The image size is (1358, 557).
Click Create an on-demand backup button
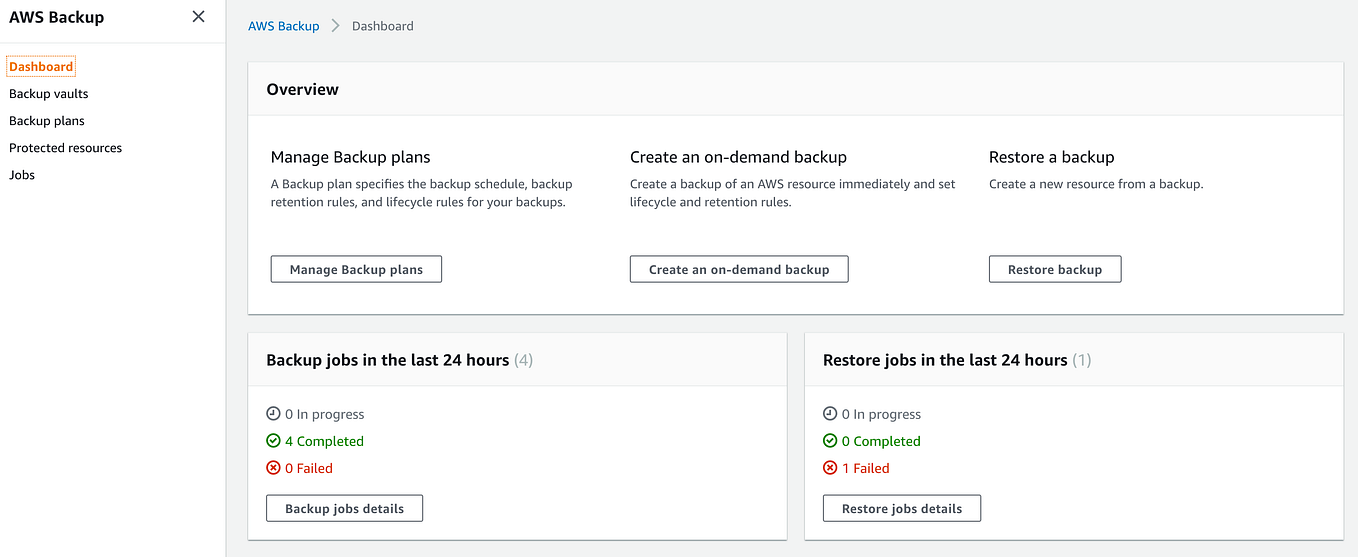coord(739,269)
